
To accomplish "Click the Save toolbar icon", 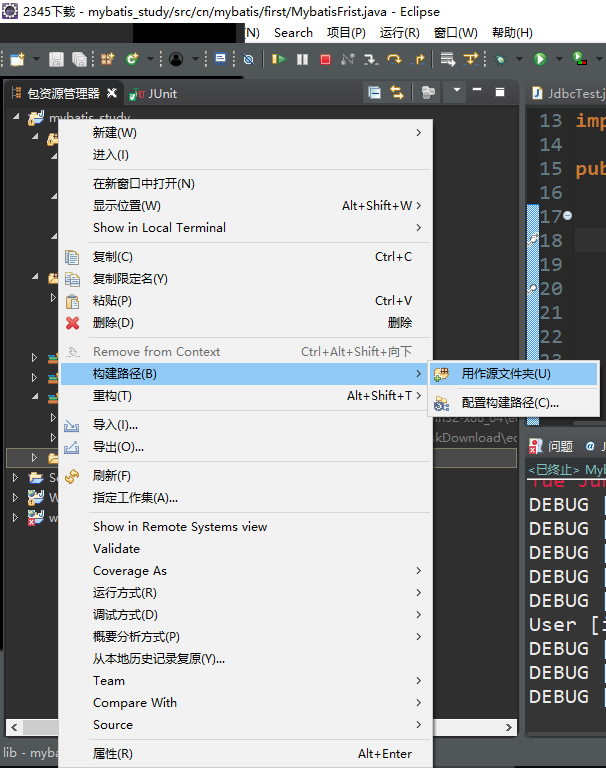I will [56, 59].
